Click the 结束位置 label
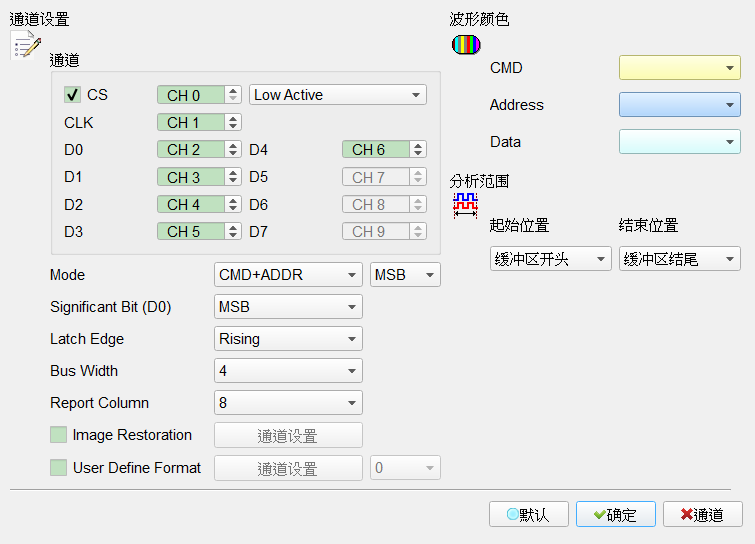This screenshot has width=755, height=544. [x=648, y=225]
